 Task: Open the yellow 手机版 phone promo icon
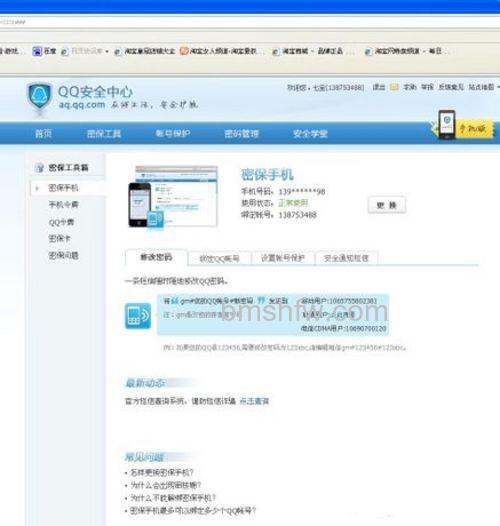[465, 126]
